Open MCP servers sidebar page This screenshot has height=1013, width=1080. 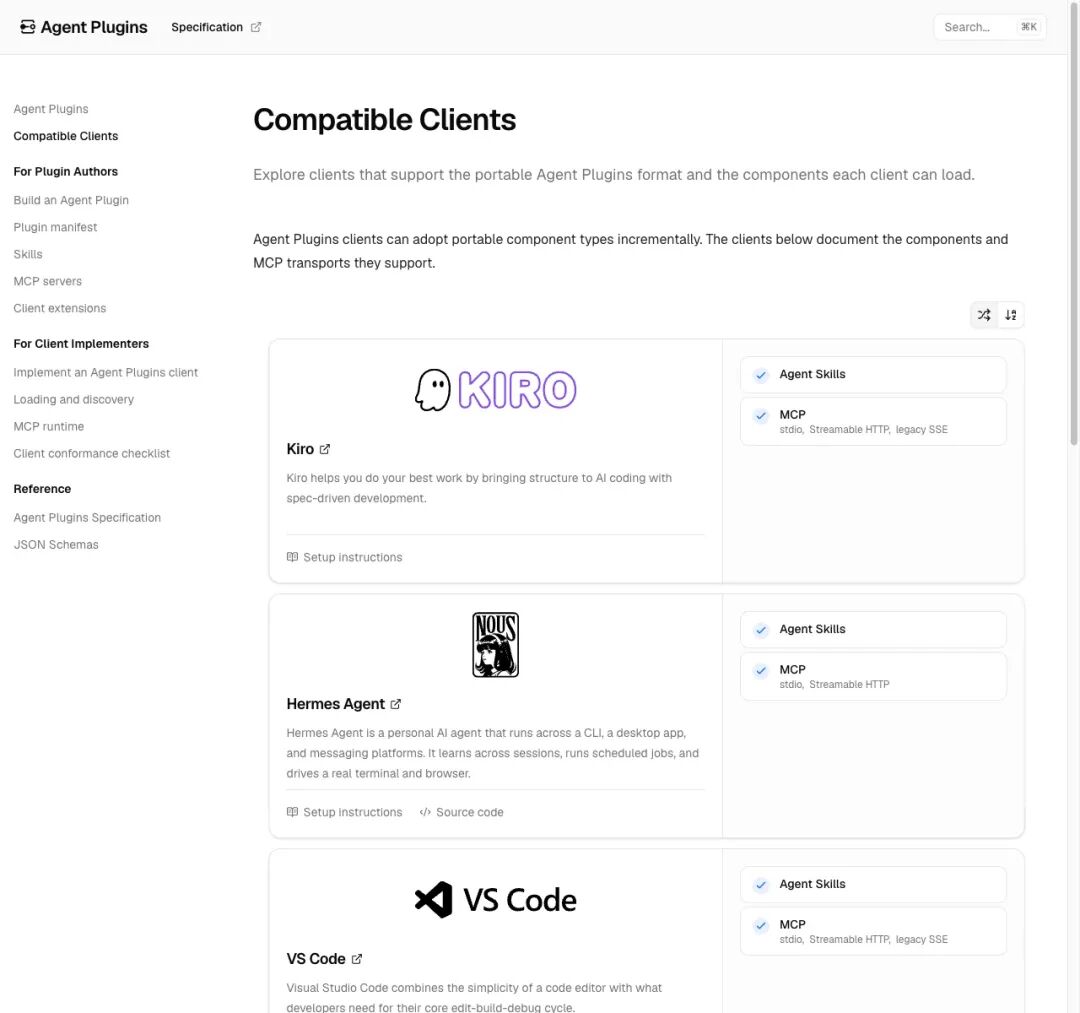[x=48, y=281]
